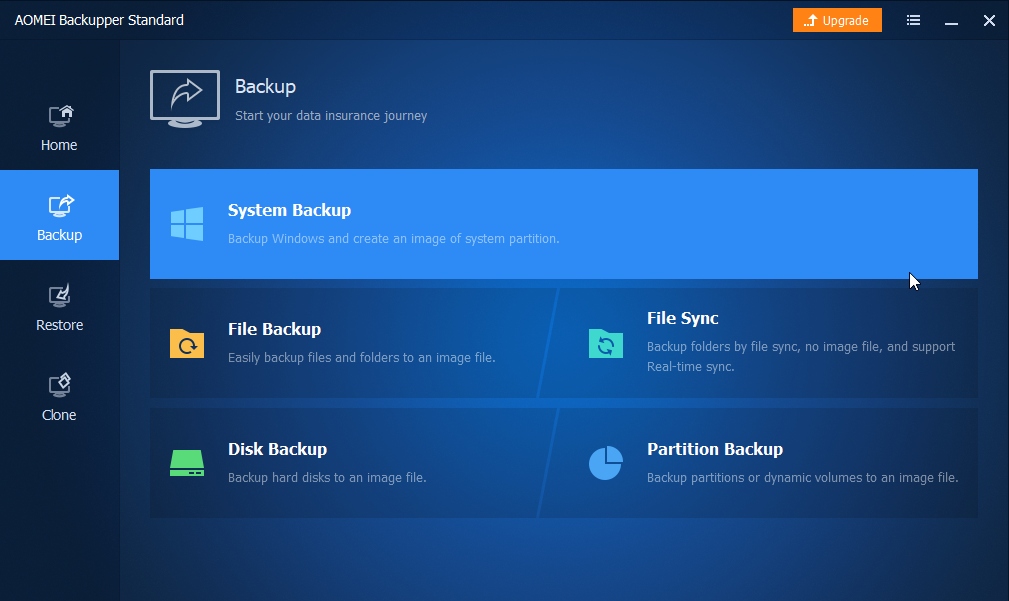Click the Backup sidebar icon
1009x601 pixels.
pyautogui.click(x=61, y=206)
